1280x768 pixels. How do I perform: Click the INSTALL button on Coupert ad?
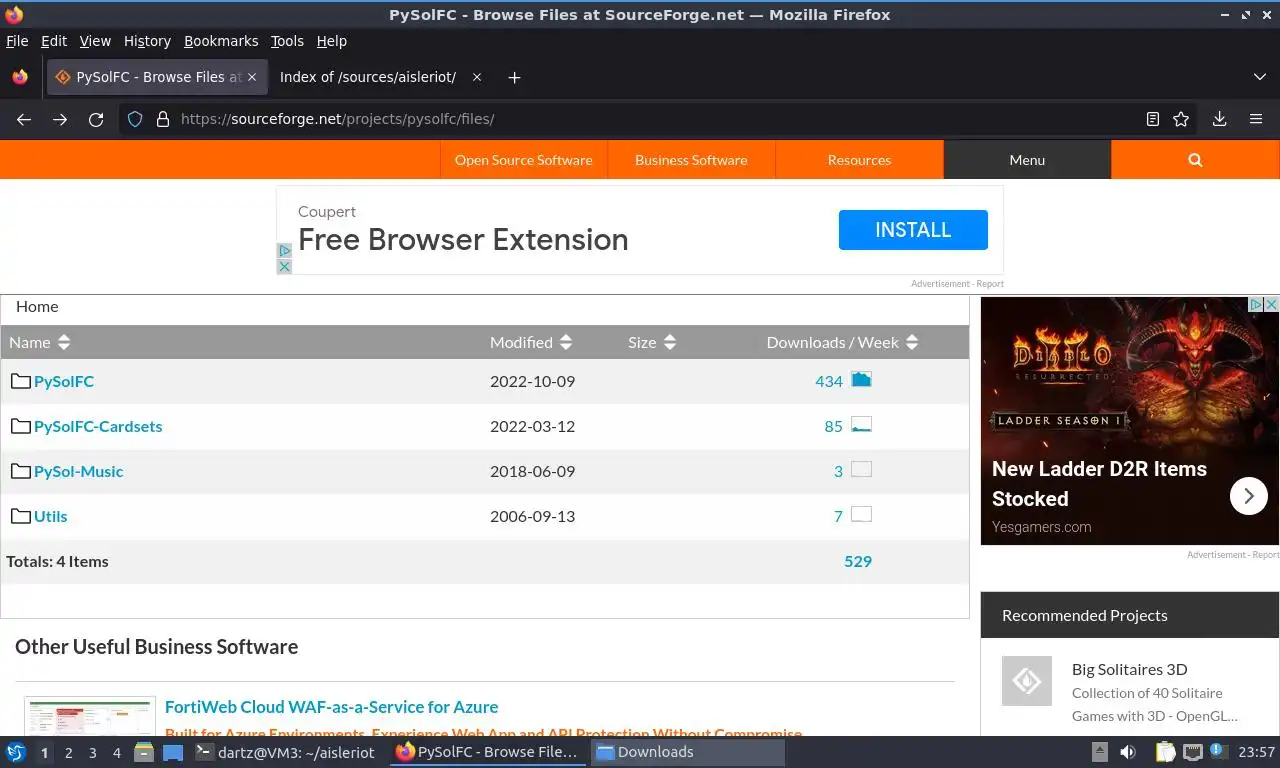pyautogui.click(x=913, y=230)
